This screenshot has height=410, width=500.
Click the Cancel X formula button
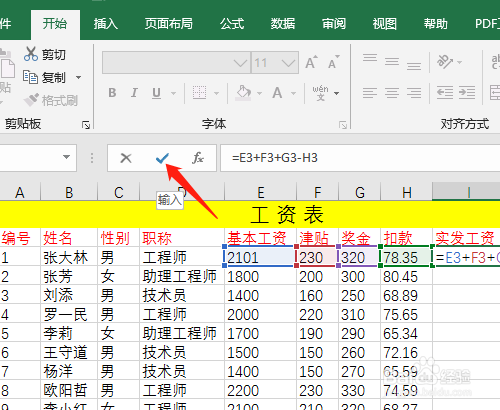tap(126, 158)
